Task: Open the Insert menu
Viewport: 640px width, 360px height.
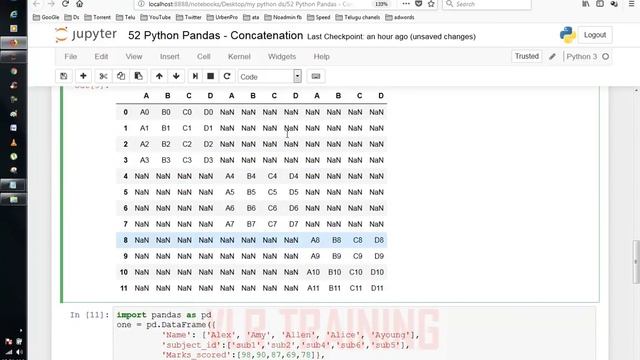Action: click(170, 56)
